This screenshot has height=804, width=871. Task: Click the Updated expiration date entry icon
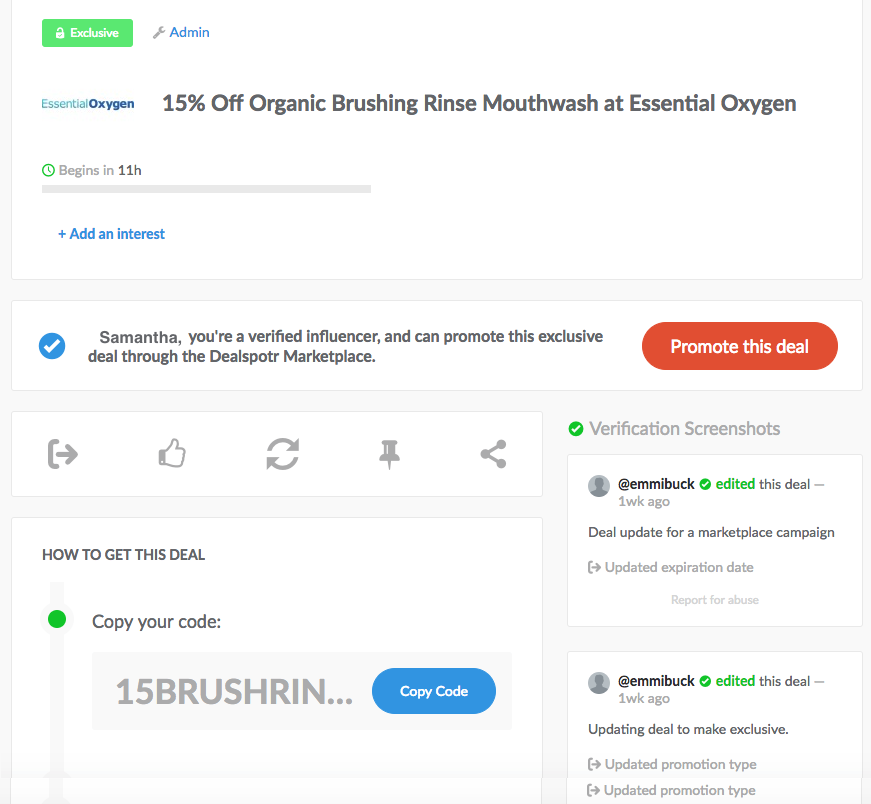[x=593, y=567]
